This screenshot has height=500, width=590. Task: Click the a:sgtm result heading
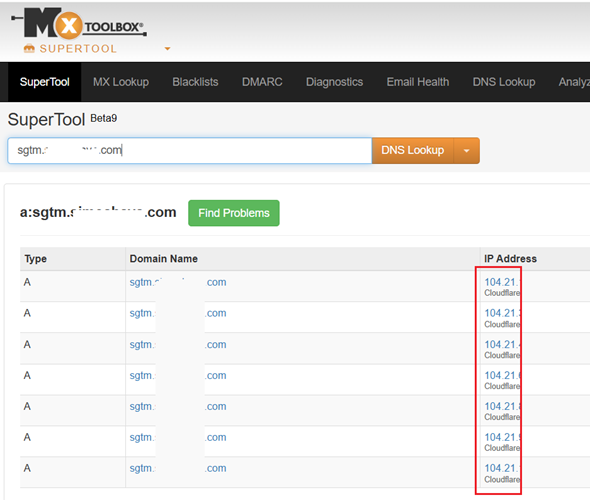coord(98,213)
